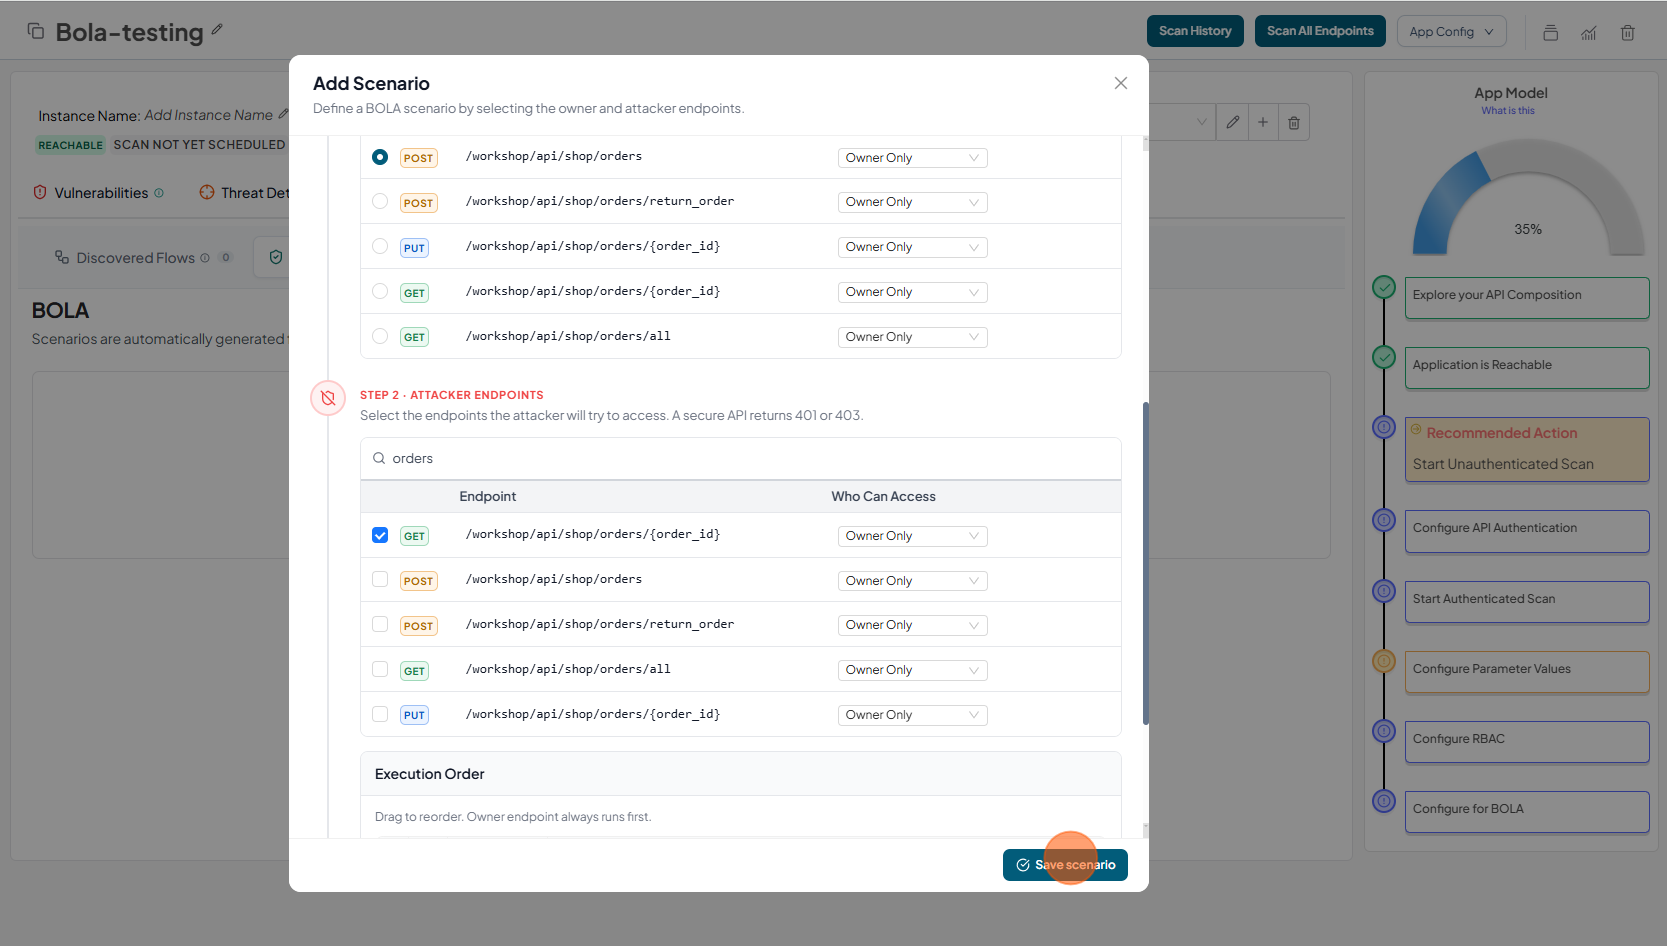
Task: Click the printer-like icon in top header
Action: pos(1550,33)
